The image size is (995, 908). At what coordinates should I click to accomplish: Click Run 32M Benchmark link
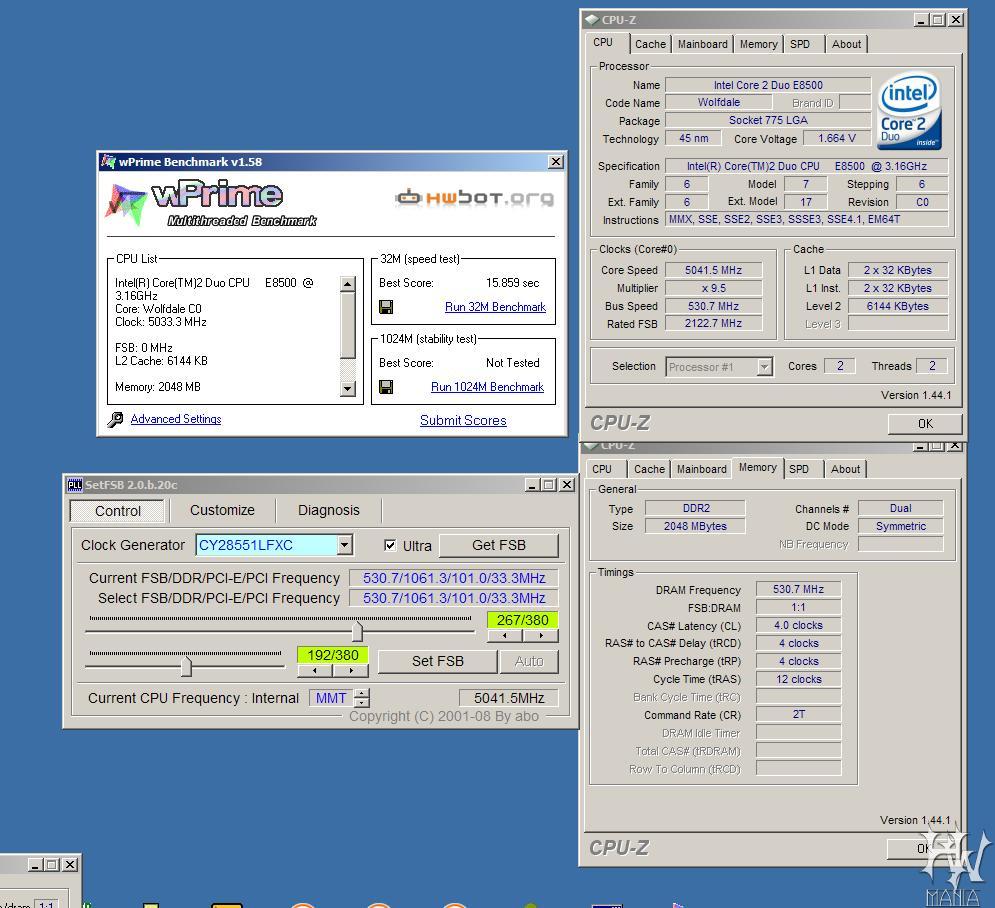pos(495,307)
